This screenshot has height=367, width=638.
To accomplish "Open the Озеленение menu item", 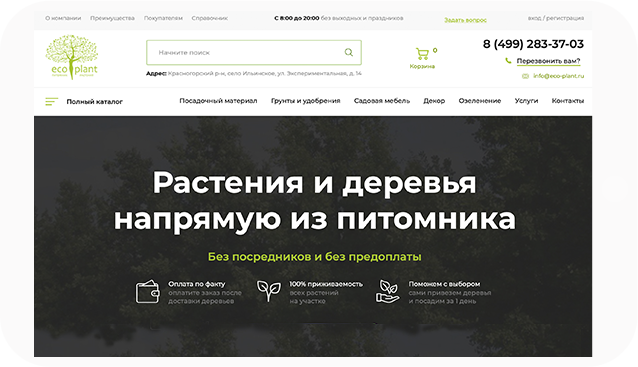I will 480,101.
